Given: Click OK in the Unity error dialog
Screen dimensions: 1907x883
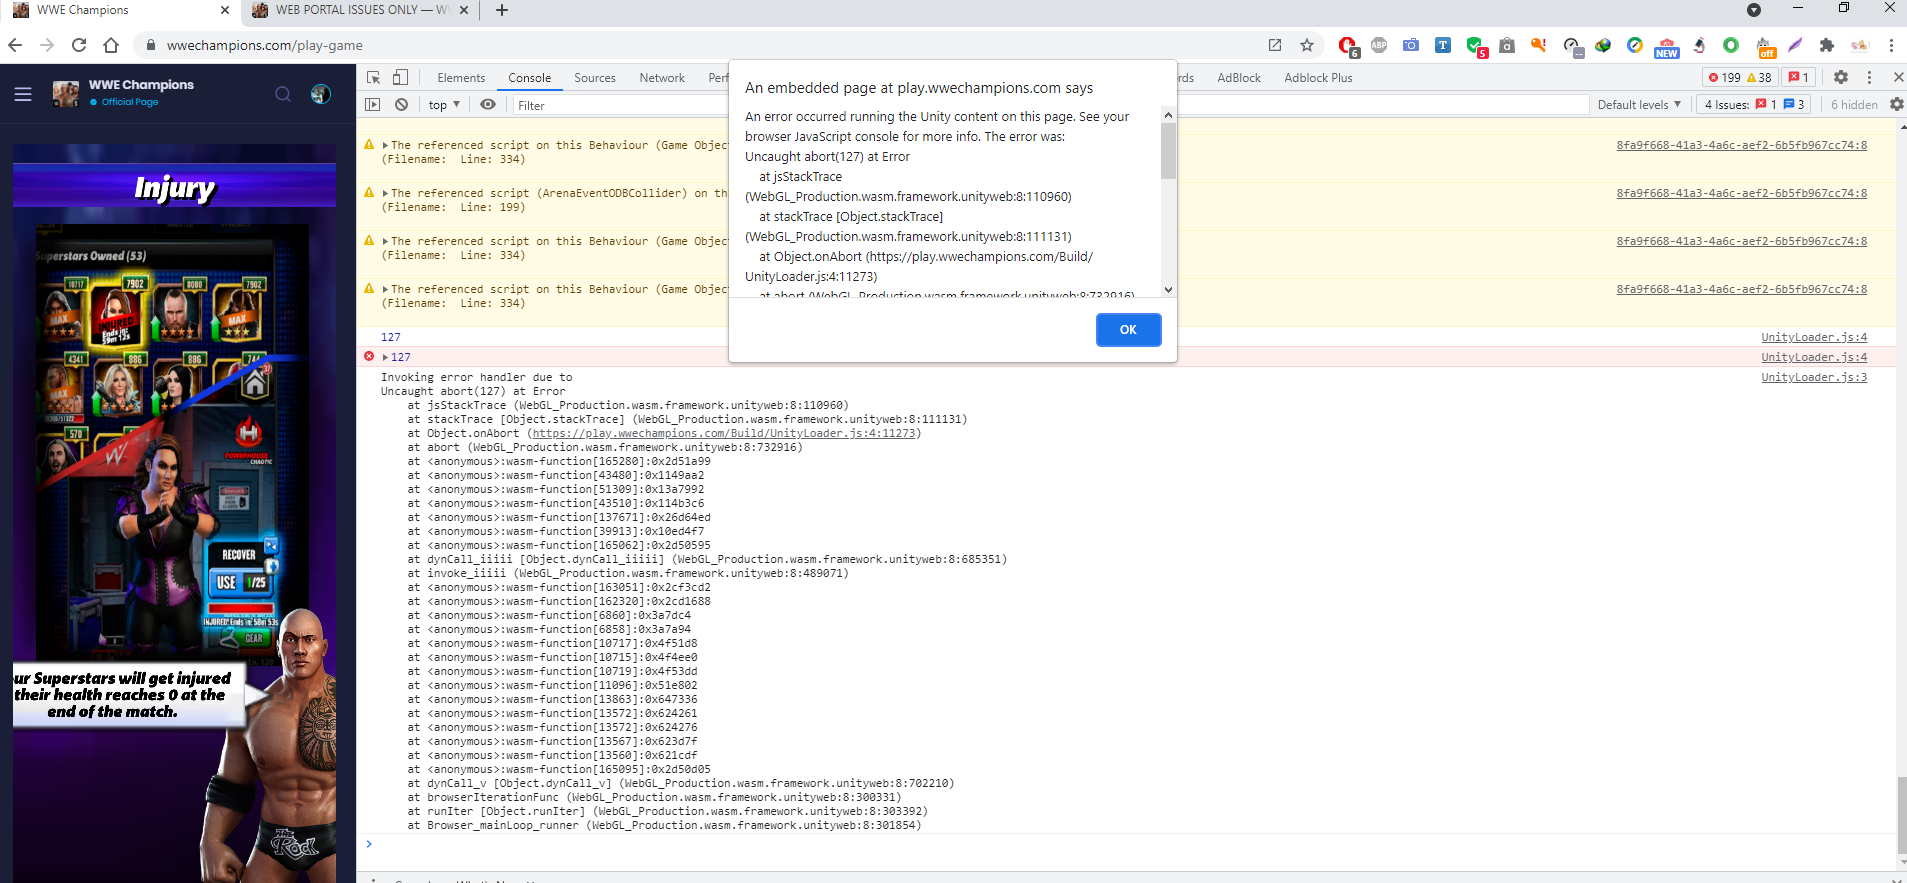Looking at the screenshot, I should coord(1128,330).
